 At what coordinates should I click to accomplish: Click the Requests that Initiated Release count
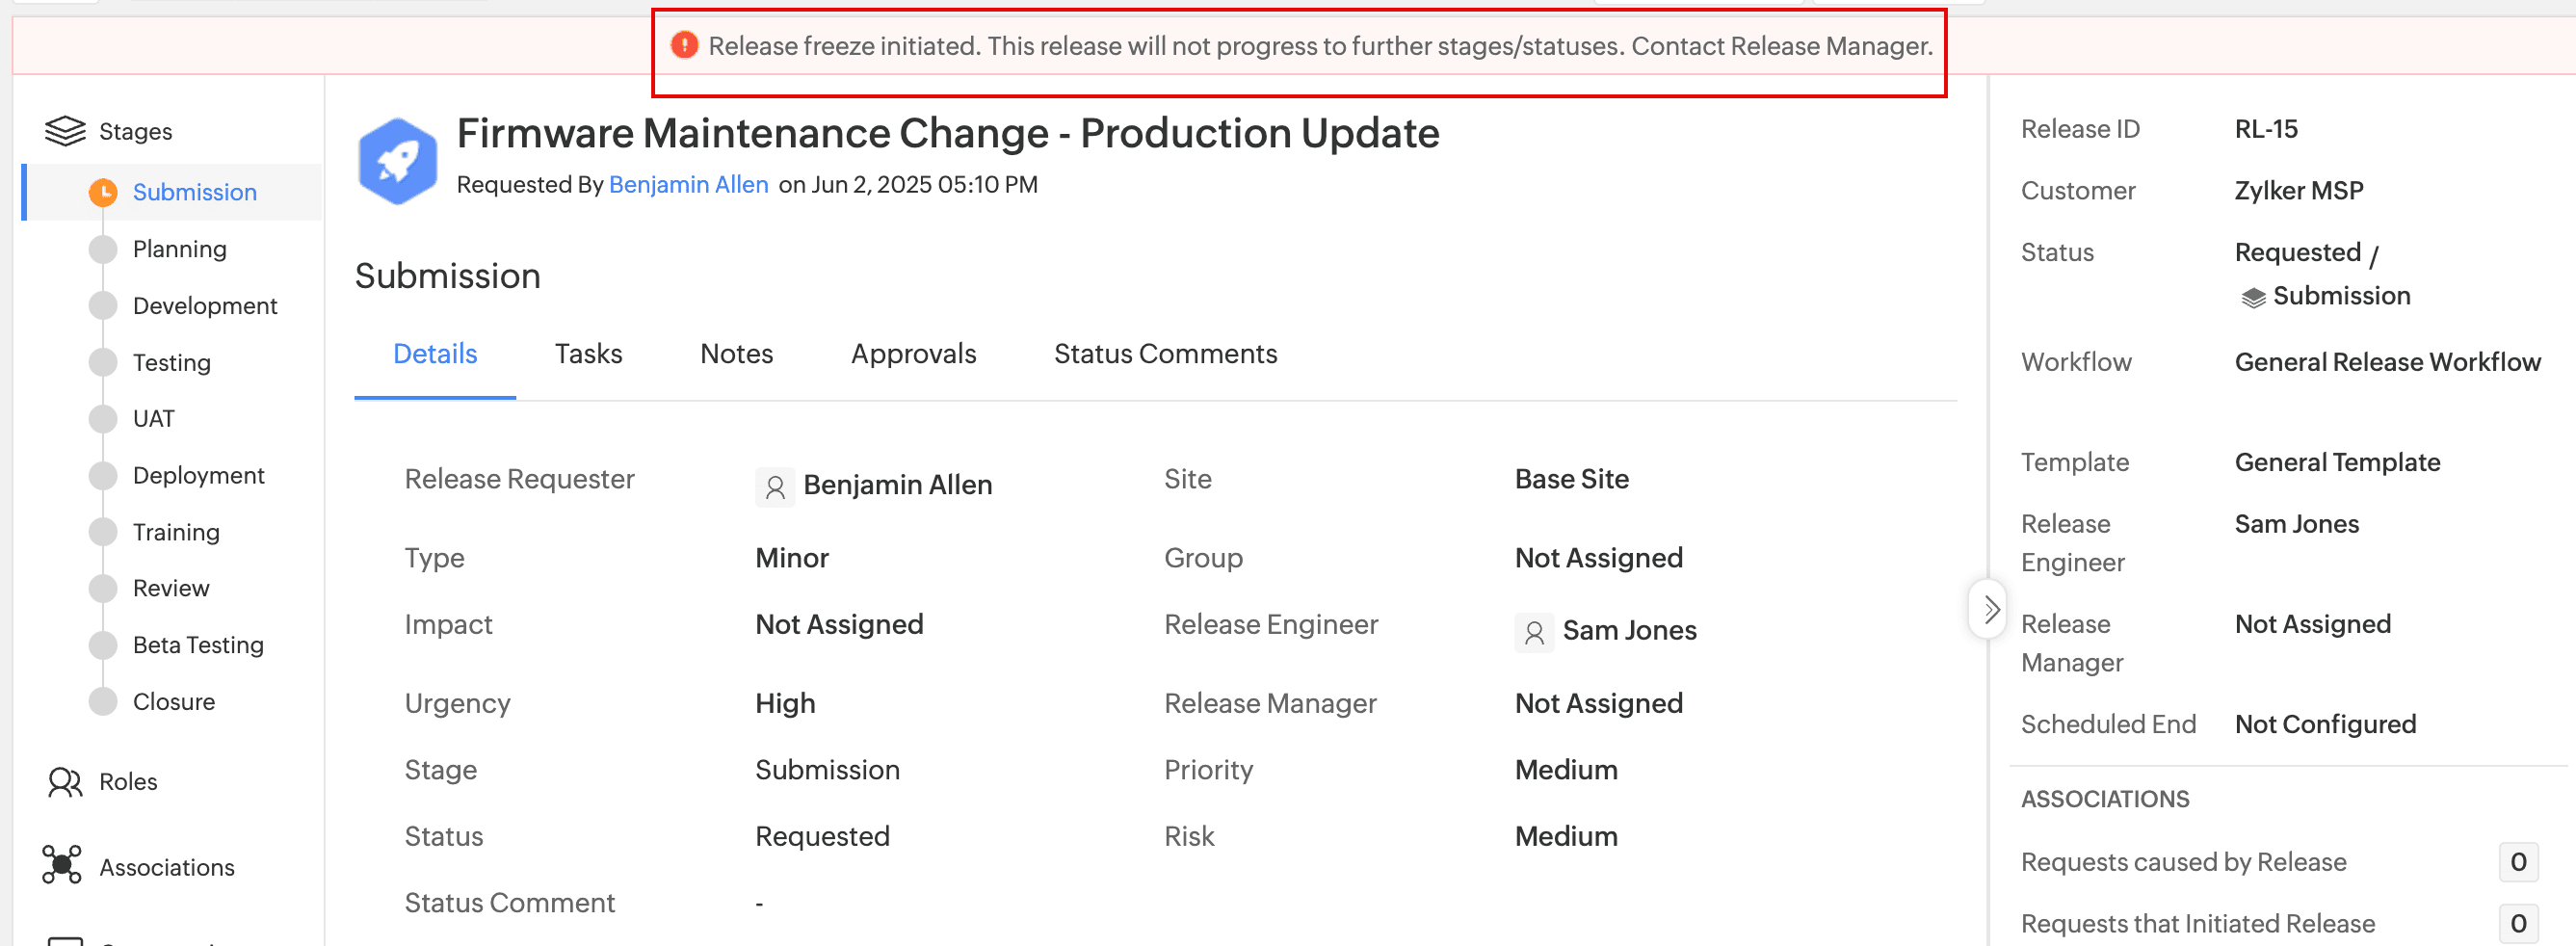[x=2517, y=923]
